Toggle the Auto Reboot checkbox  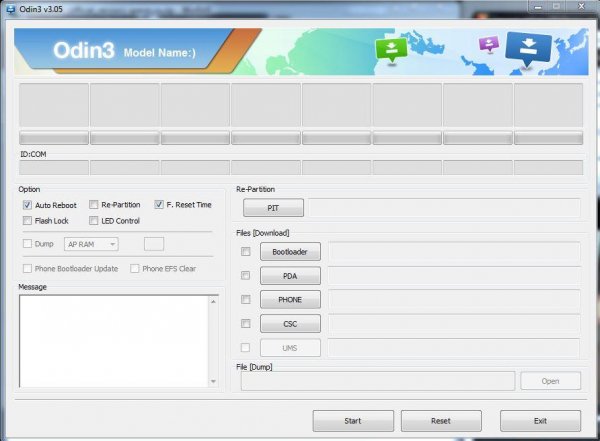click(27, 205)
